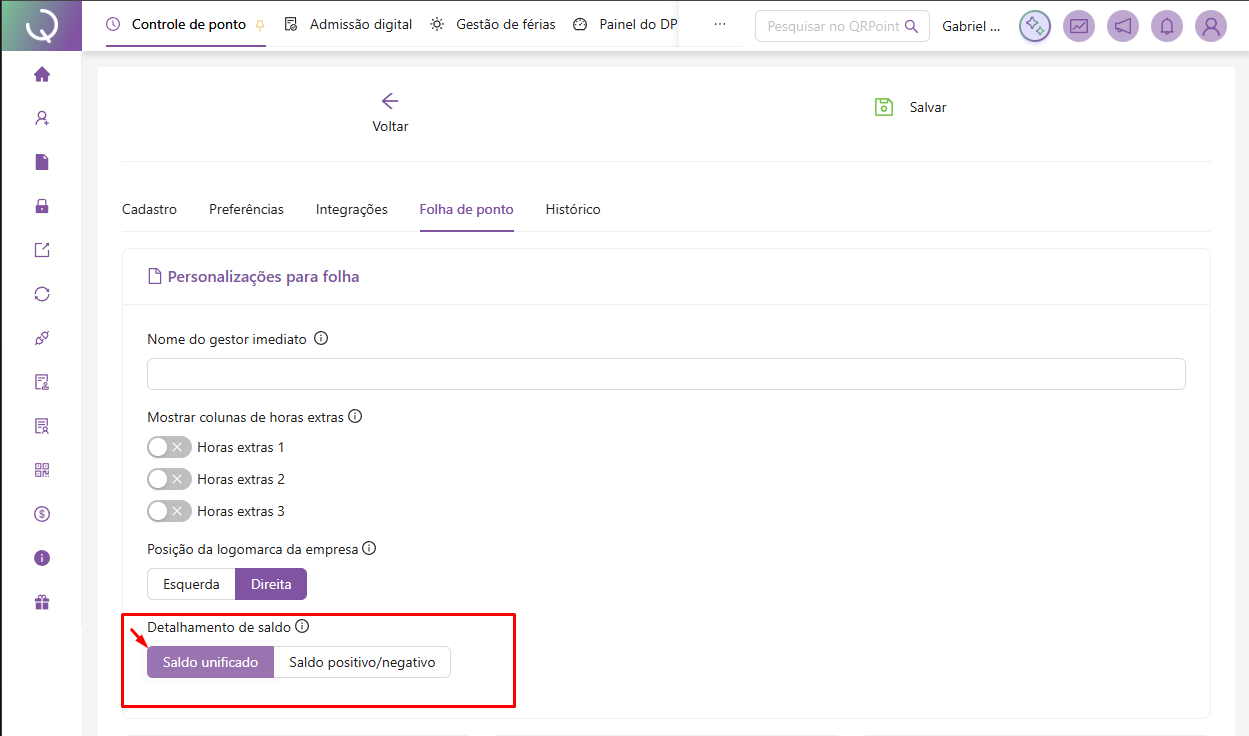Click the QR code sidebar icon
This screenshot has width=1249, height=736.
(42, 470)
